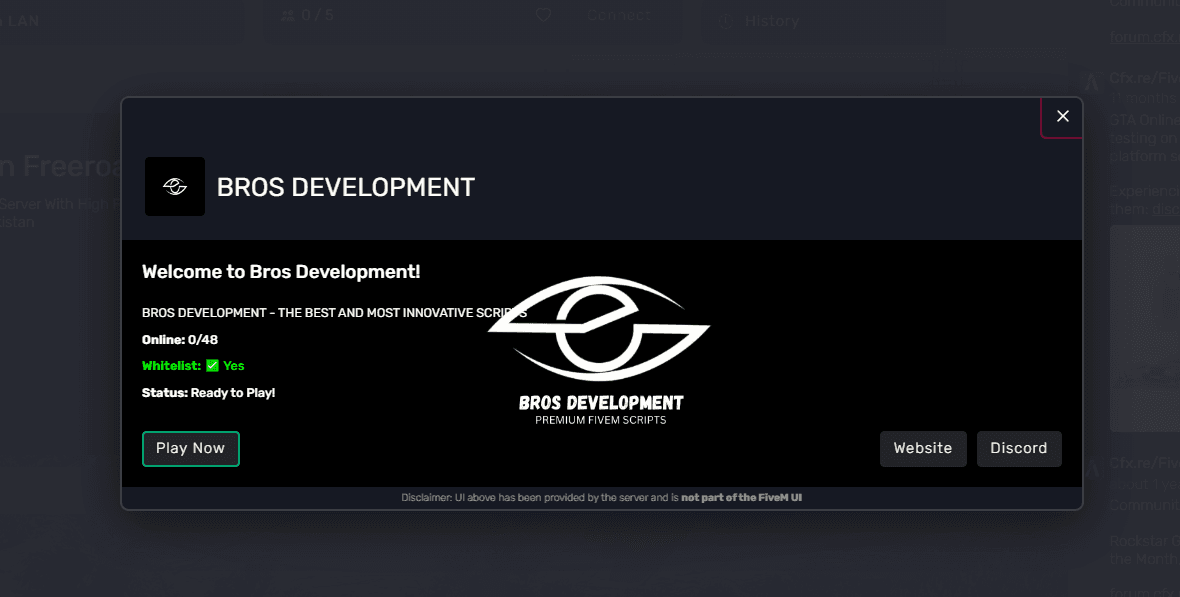Click the disclaimer text below the server UI
The image size is (1180, 597).
(601, 498)
